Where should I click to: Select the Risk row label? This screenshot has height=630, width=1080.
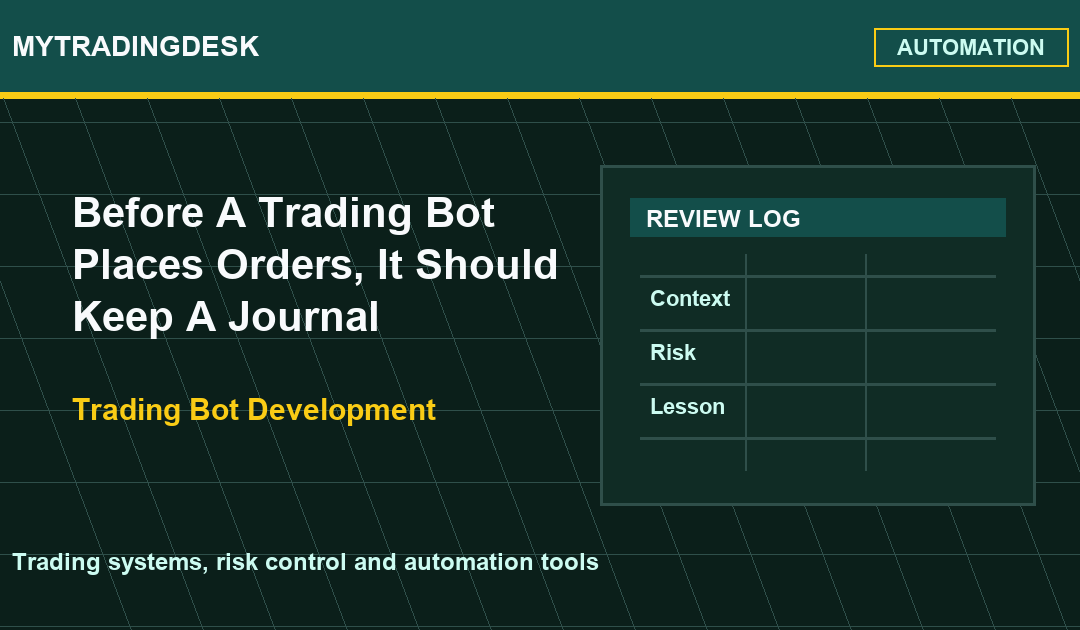673,353
